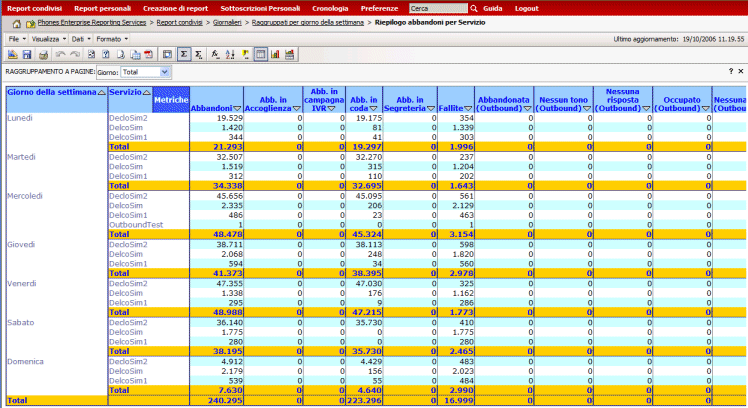The height and width of the screenshot is (408, 748).
Task: Go to Report condivisi tab
Action: 34,8
